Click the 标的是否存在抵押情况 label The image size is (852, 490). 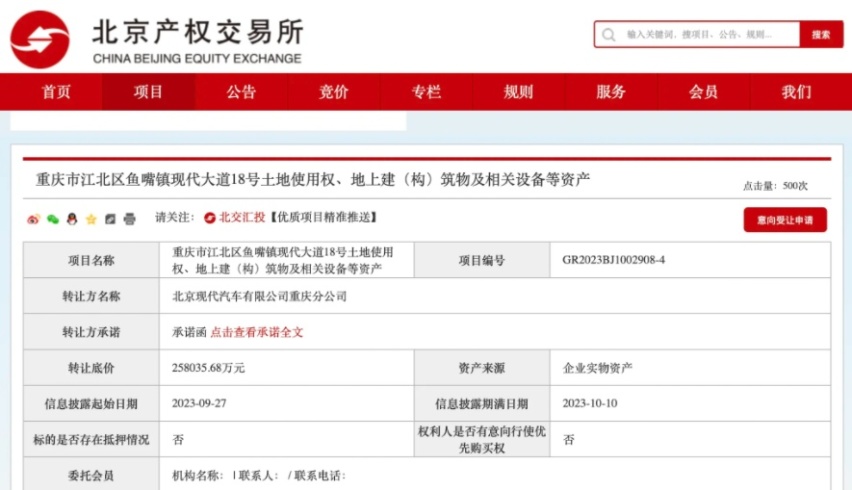(x=91, y=439)
